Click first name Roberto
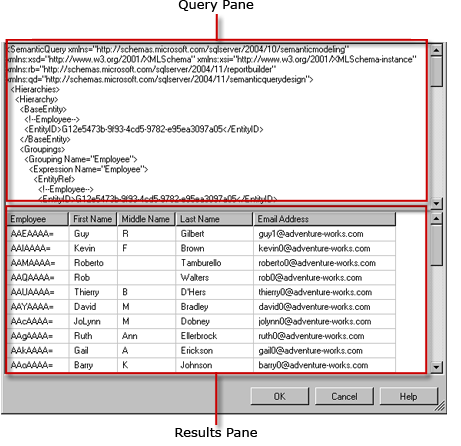The width and height of the screenshot is (461, 446). pos(89,263)
